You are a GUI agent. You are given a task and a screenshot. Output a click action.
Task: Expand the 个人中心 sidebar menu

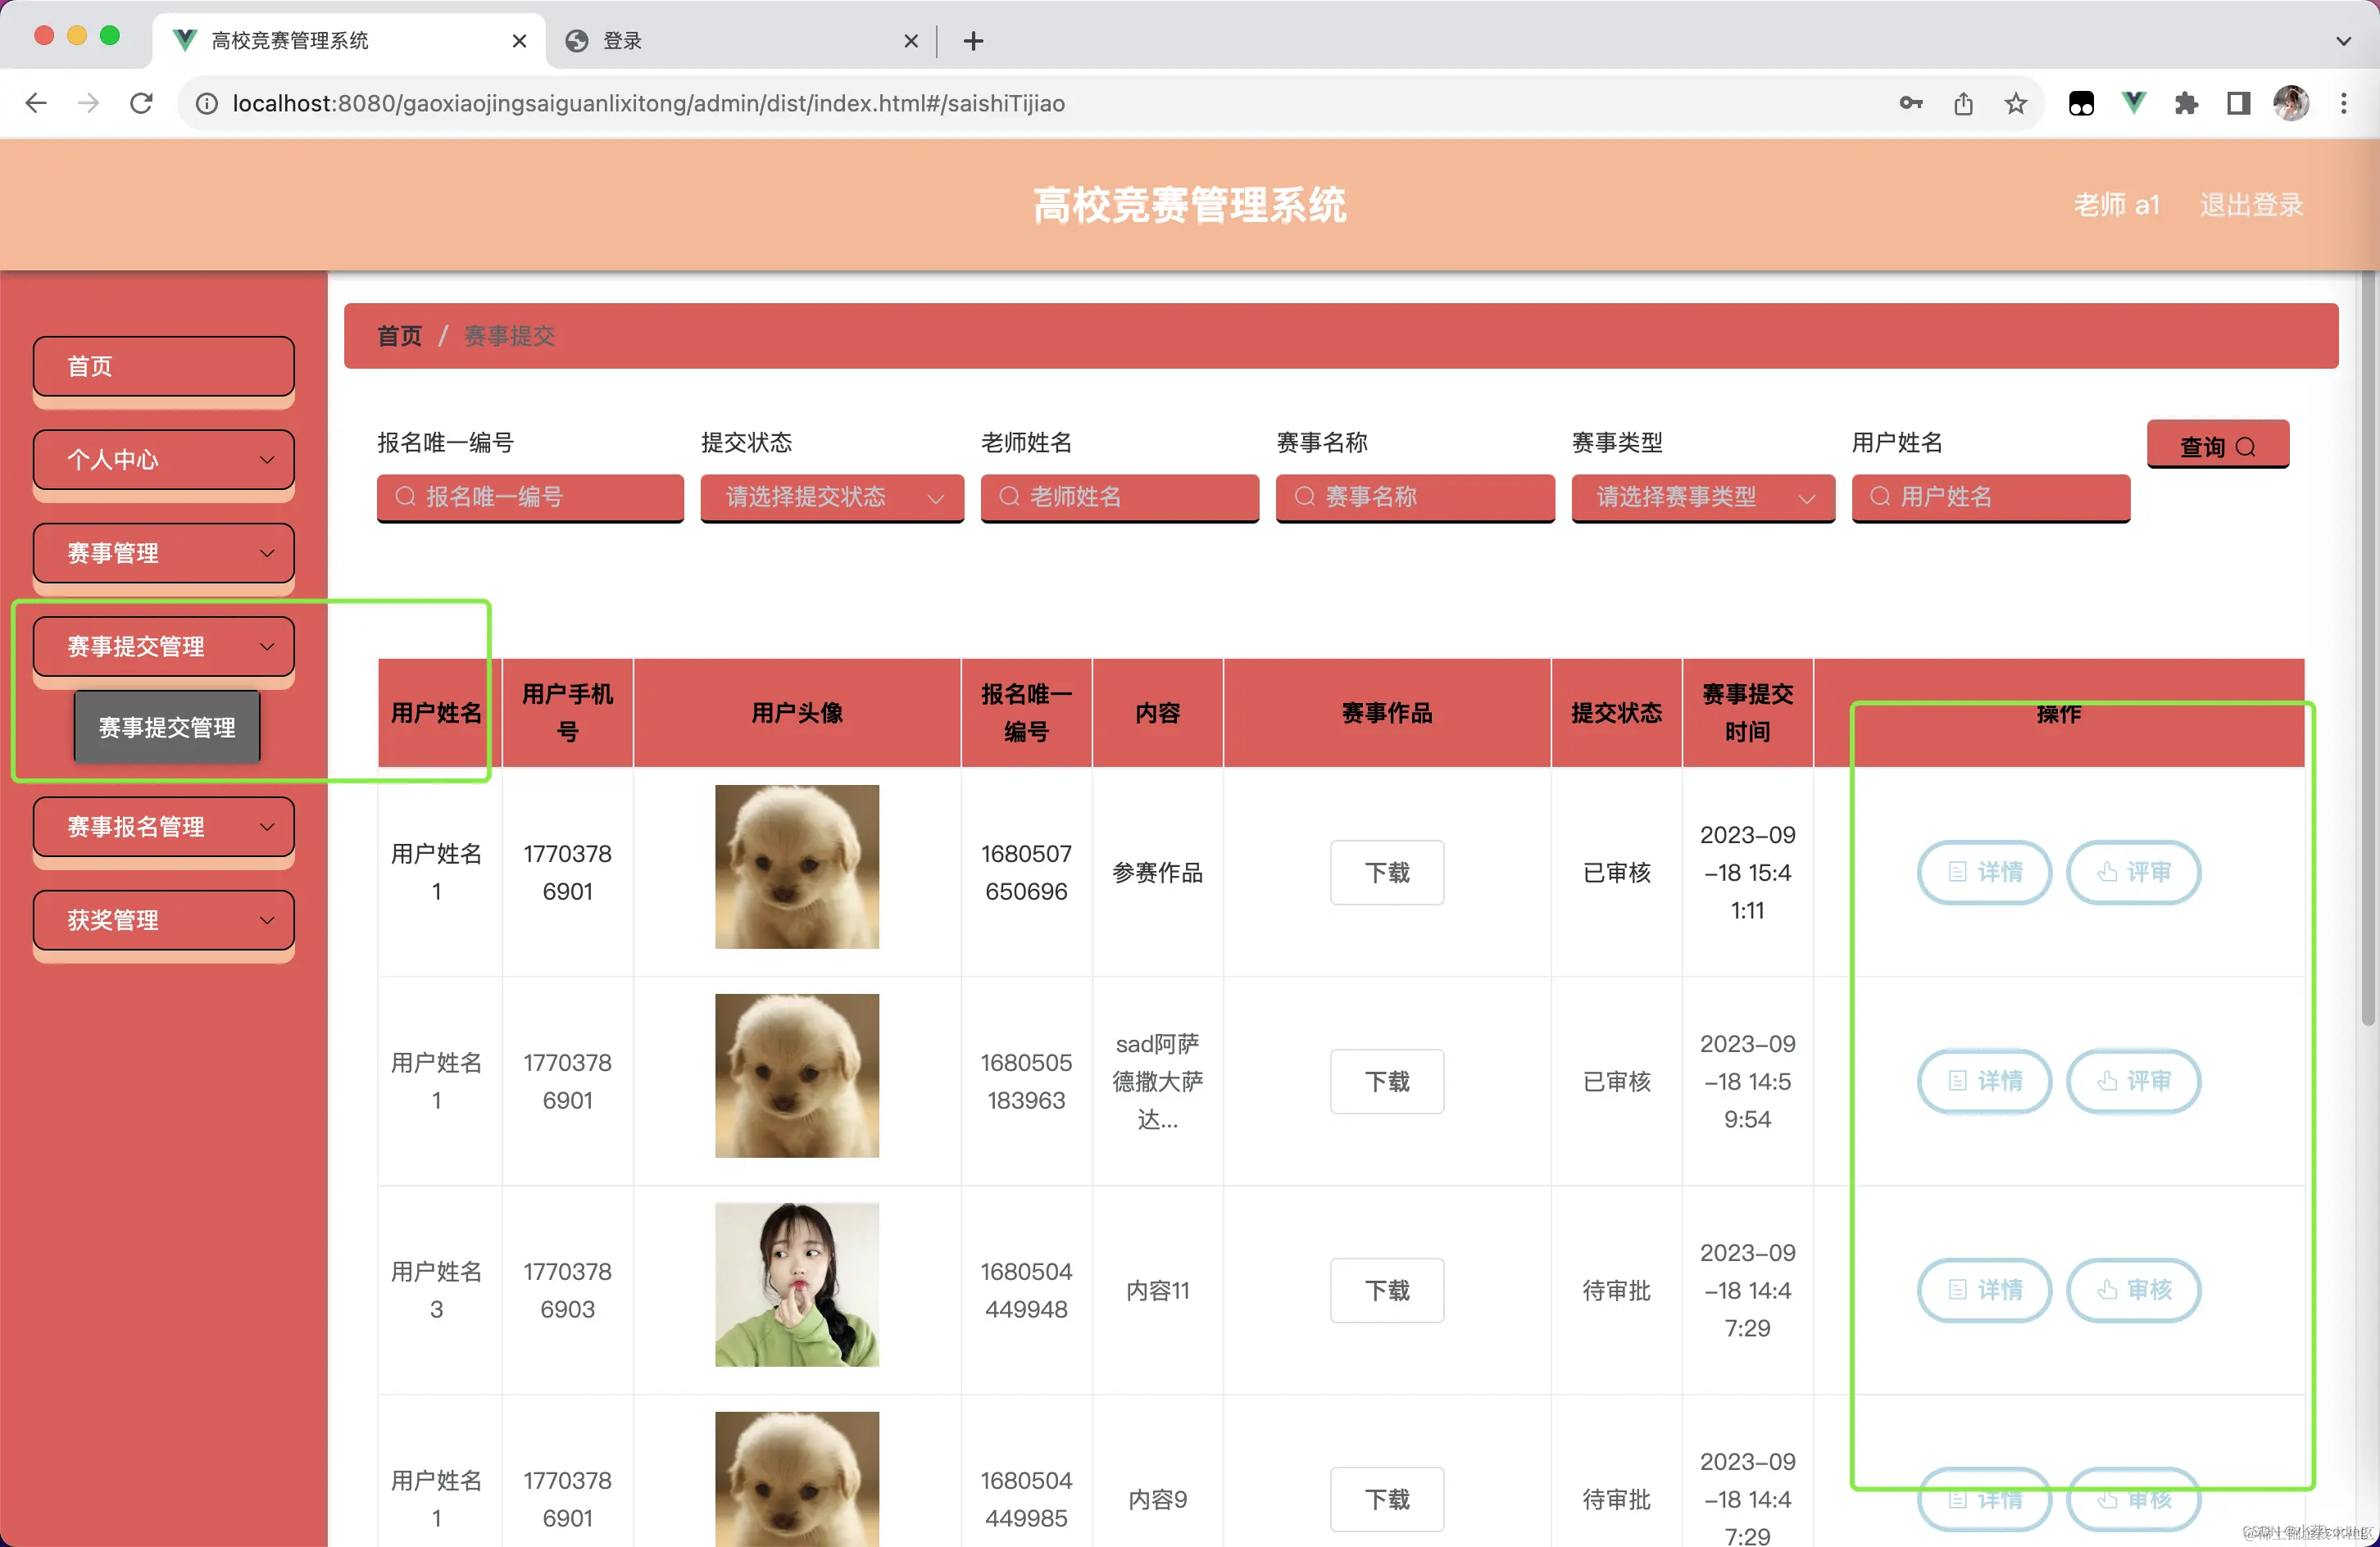click(164, 460)
